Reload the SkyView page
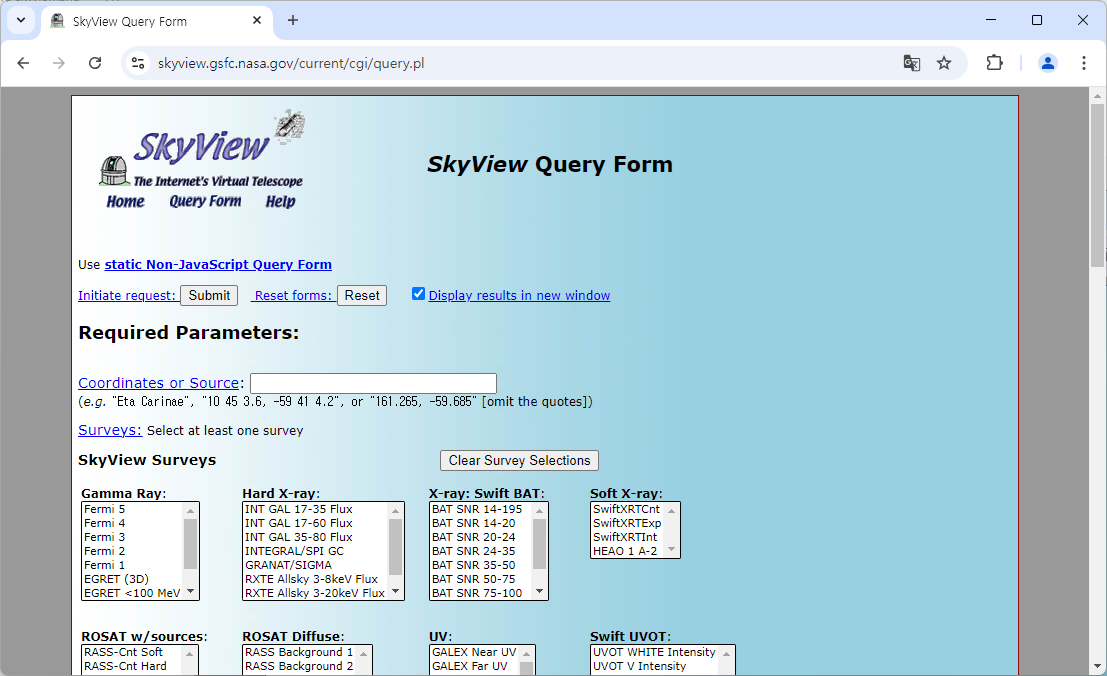 pos(95,64)
